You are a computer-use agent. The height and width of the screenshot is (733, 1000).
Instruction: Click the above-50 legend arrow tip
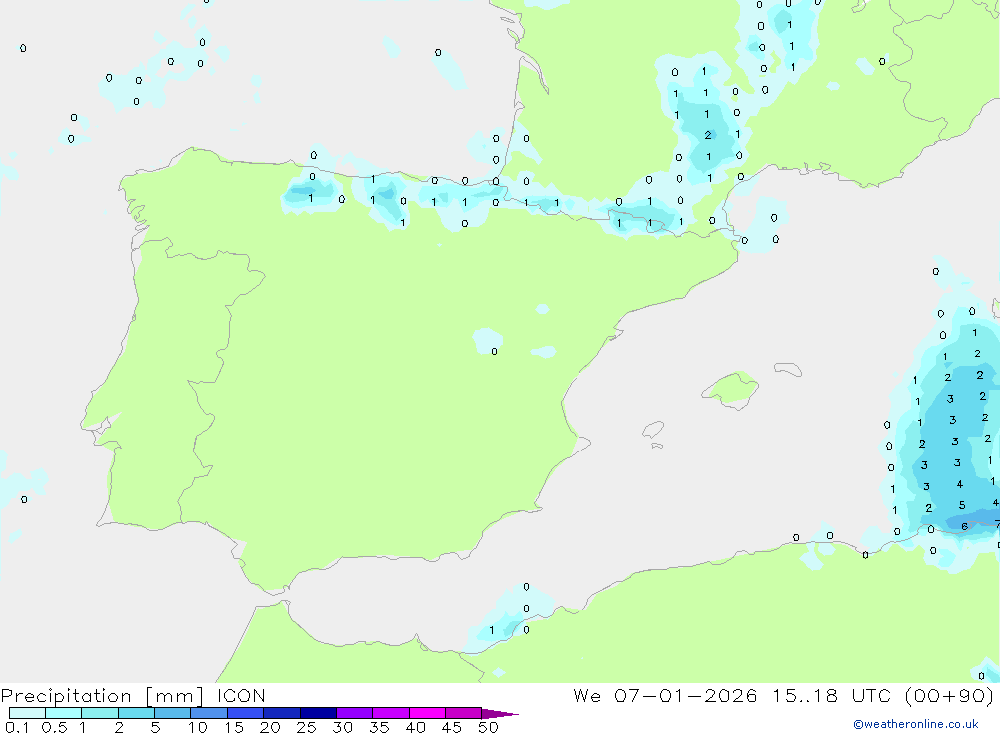tap(501, 713)
